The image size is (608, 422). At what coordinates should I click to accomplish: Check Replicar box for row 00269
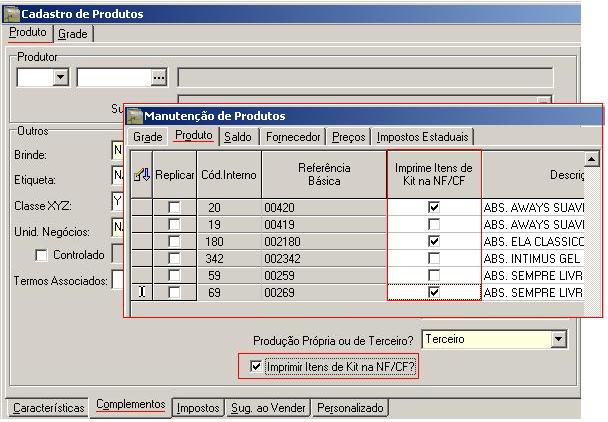tap(174, 292)
